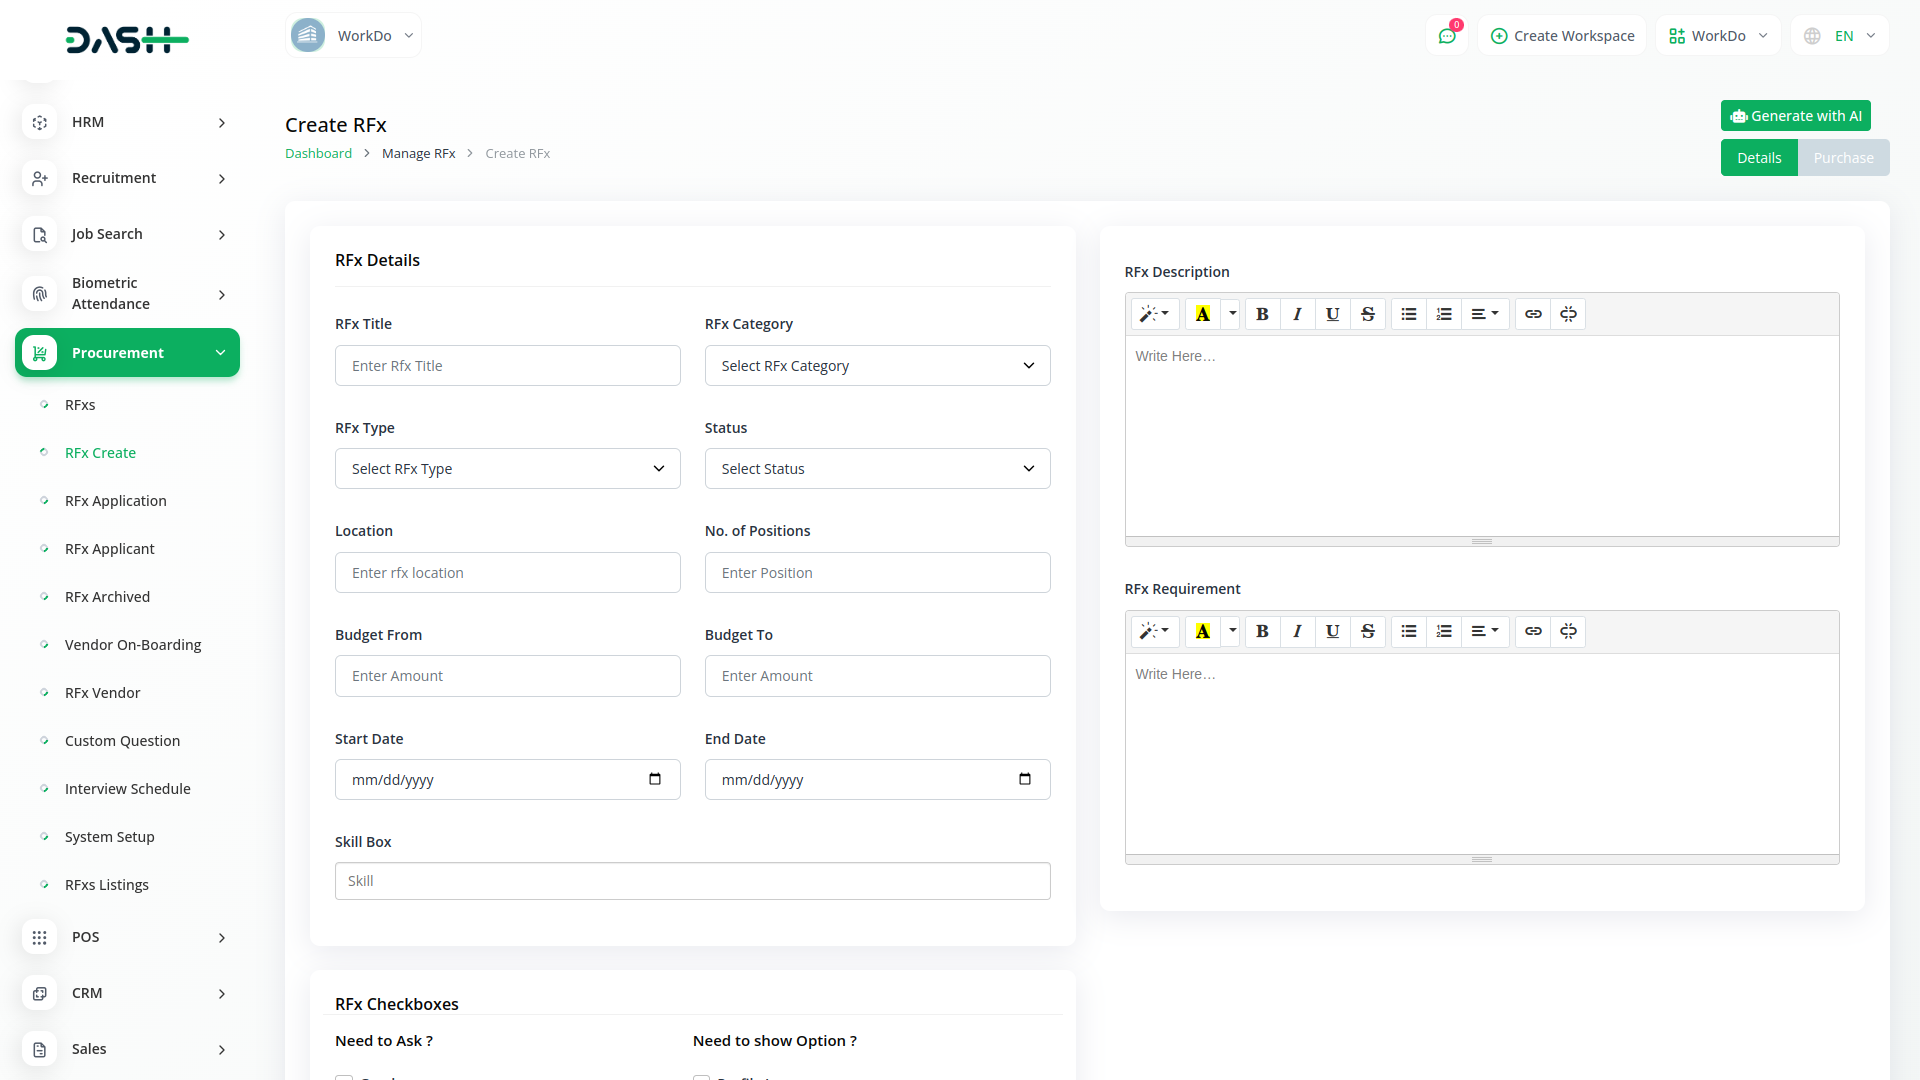The height and width of the screenshot is (1080, 1920).
Task: Insert link in RFx Description editor
Action: 1532,314
